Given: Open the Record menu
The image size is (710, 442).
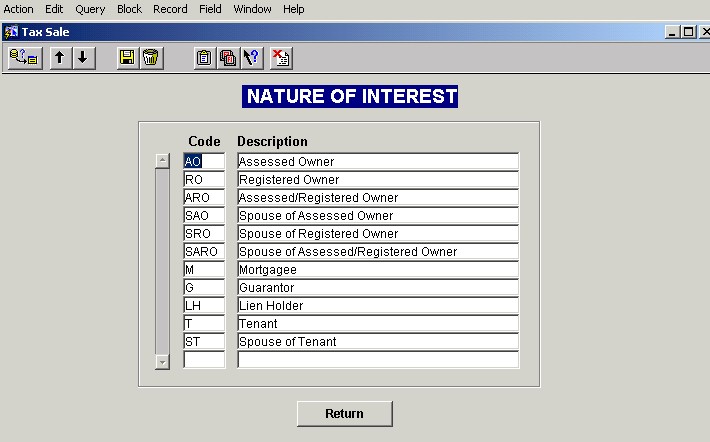Looking at the screenshot, I should click(170, 9).
